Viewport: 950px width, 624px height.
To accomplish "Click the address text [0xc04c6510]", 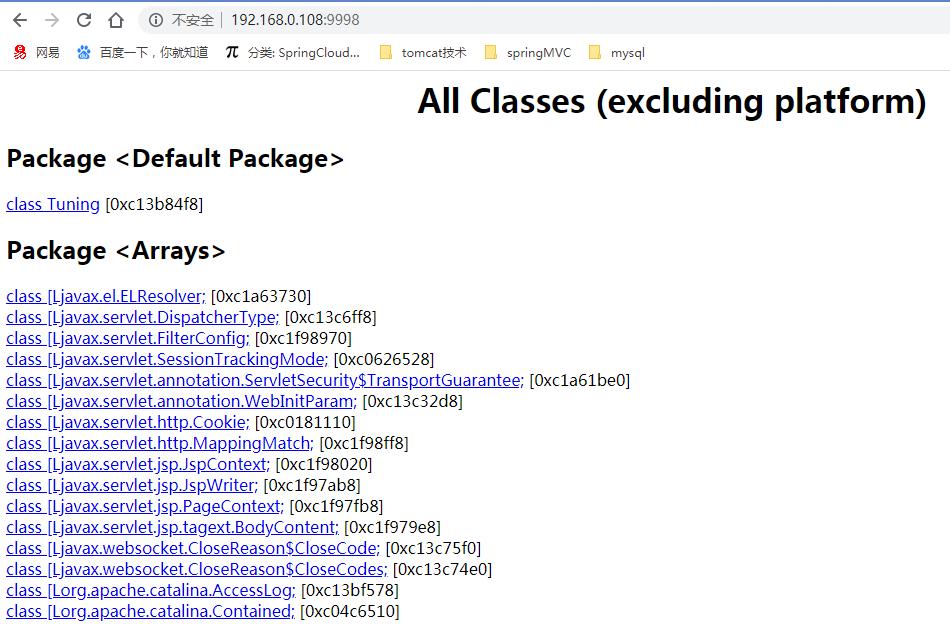I will tap(350, 612).
